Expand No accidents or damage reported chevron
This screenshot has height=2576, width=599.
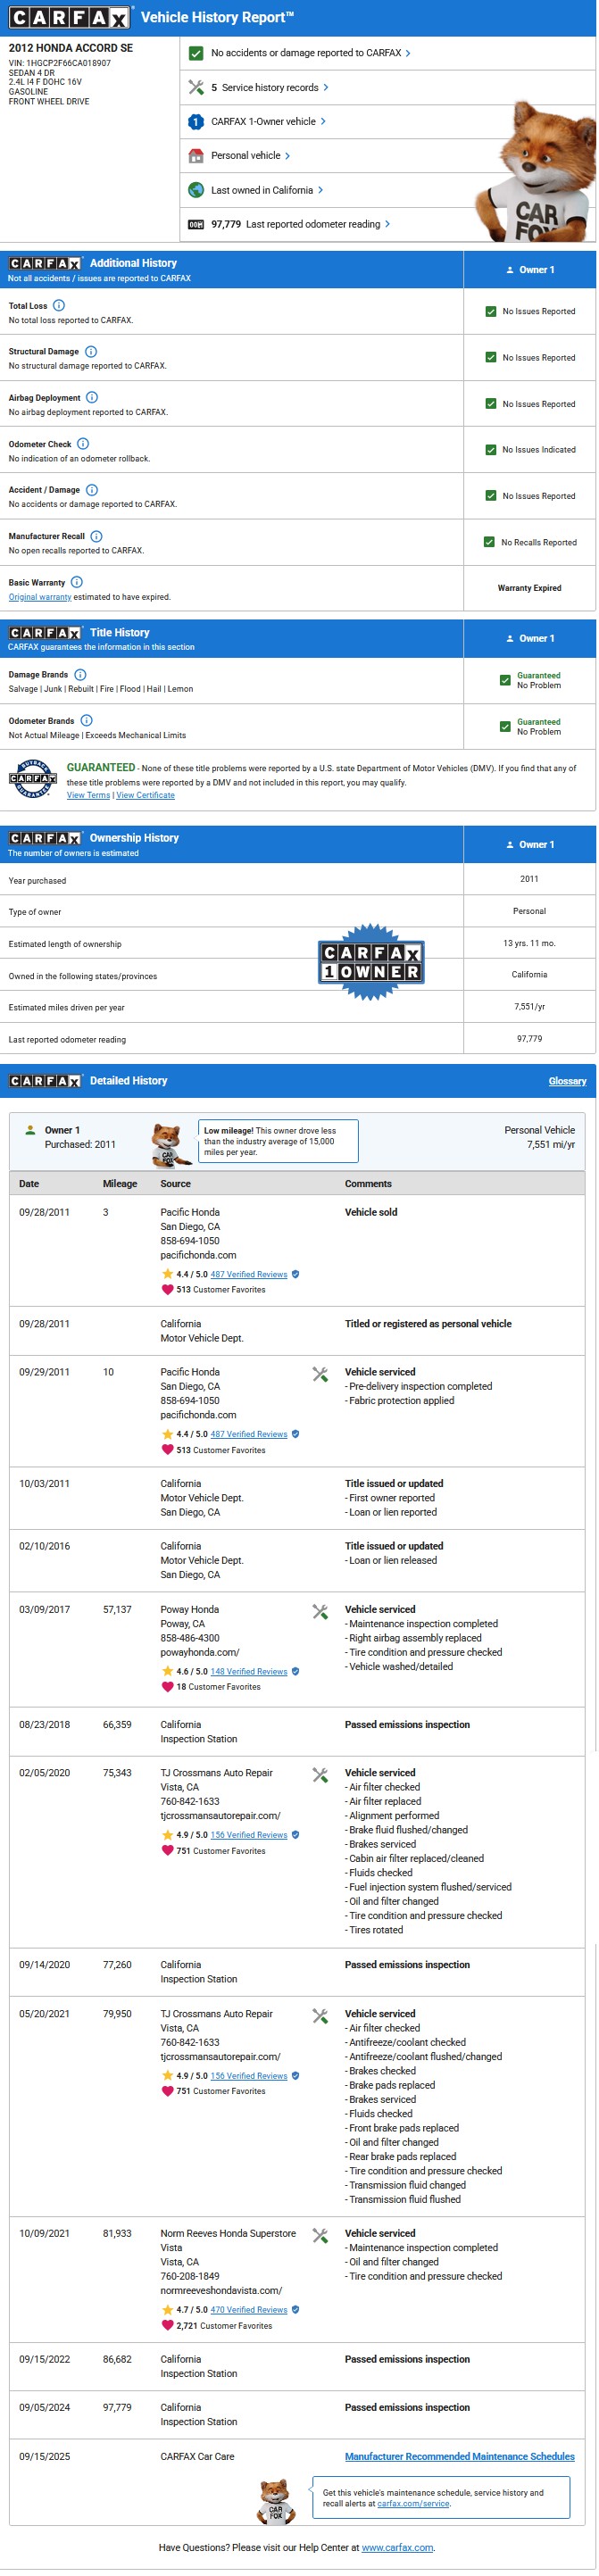click(x=408, y=53)
